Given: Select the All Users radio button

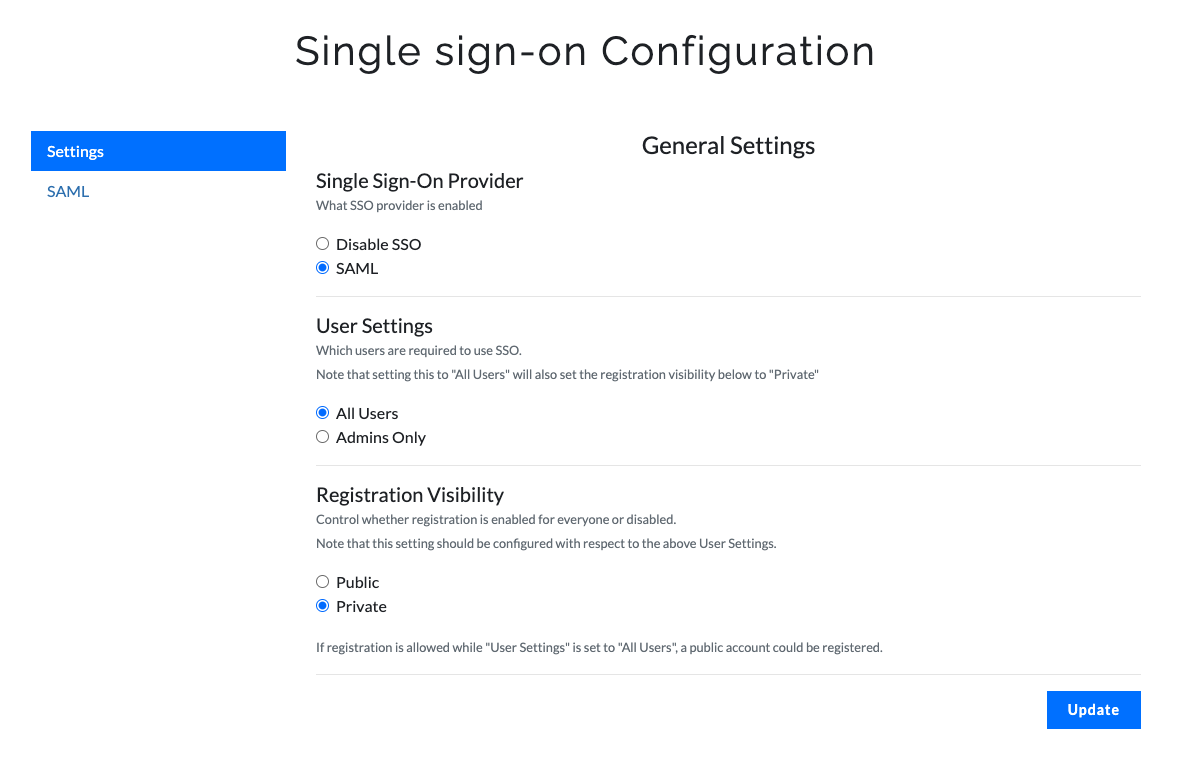Looking at the screenshot, I should point(322,413).
